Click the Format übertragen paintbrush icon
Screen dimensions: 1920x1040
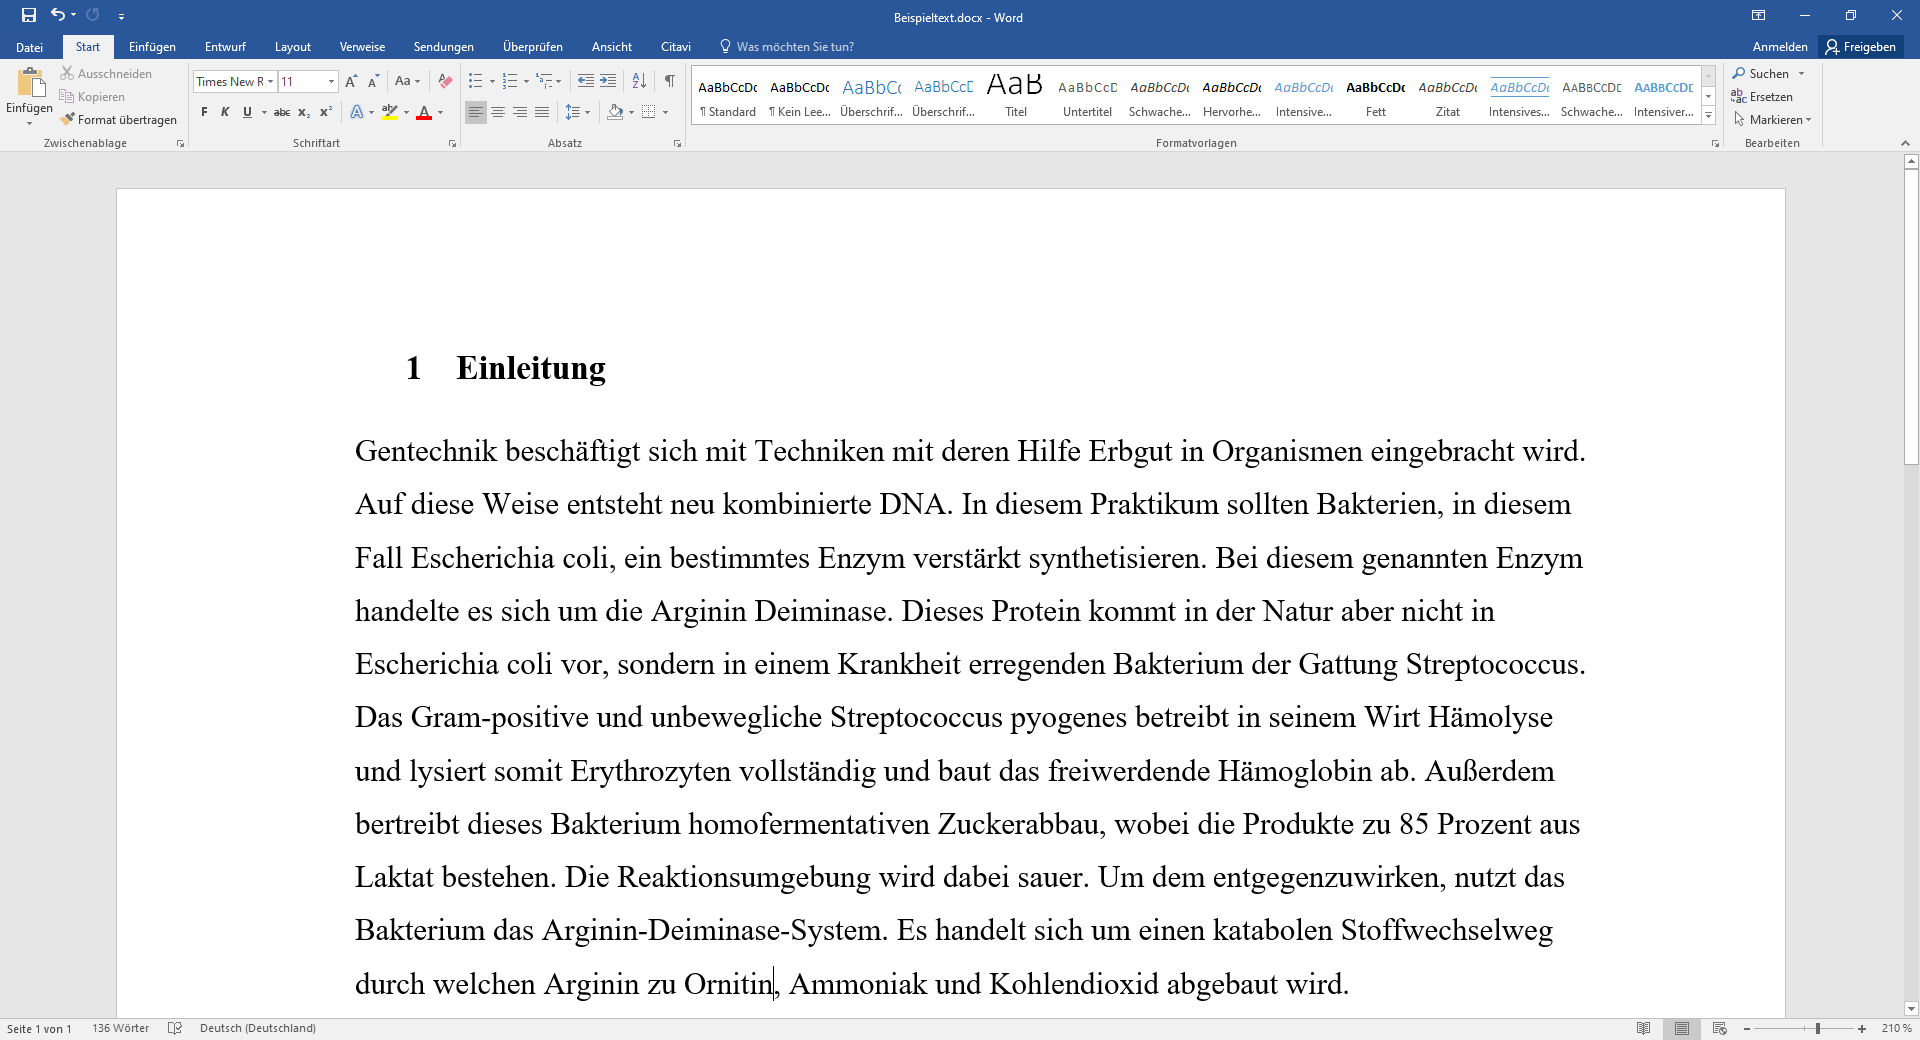(68, 120)
